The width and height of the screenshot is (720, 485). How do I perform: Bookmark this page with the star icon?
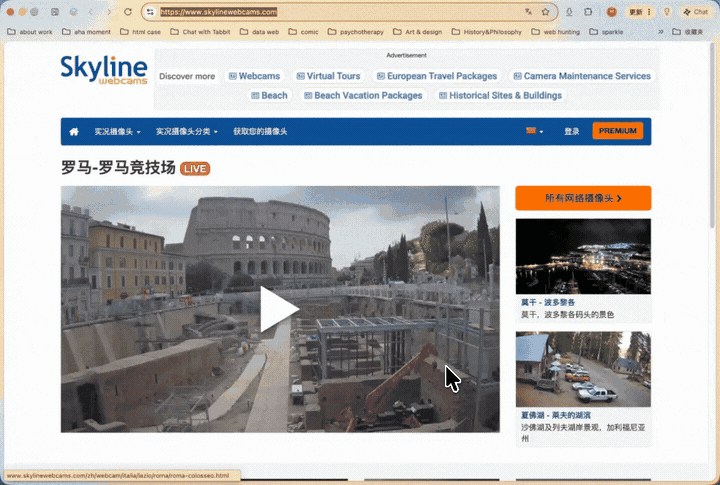pyautogui.click(x=546, y=12)
